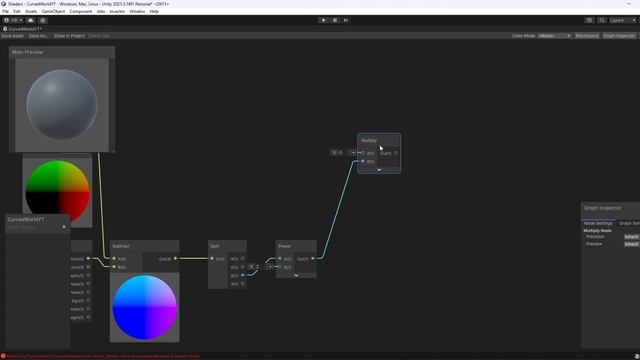Click Split node B output port

click(242, 275)
